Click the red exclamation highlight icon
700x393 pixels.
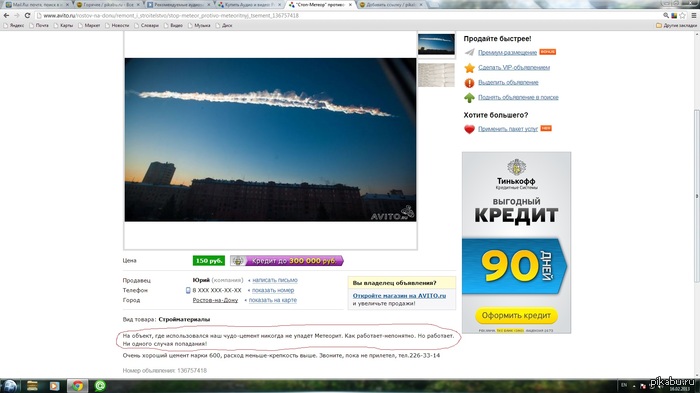click(469, 83)
